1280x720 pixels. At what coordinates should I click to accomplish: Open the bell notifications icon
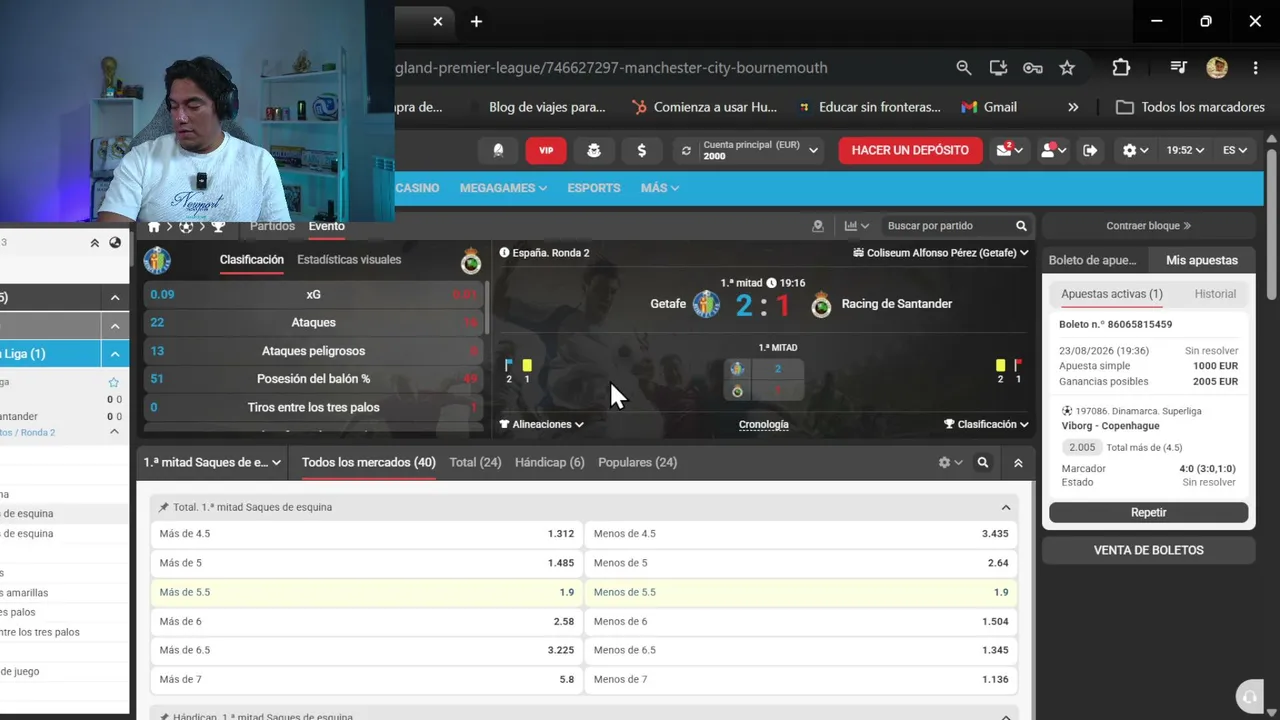click(x=498, y=150)
